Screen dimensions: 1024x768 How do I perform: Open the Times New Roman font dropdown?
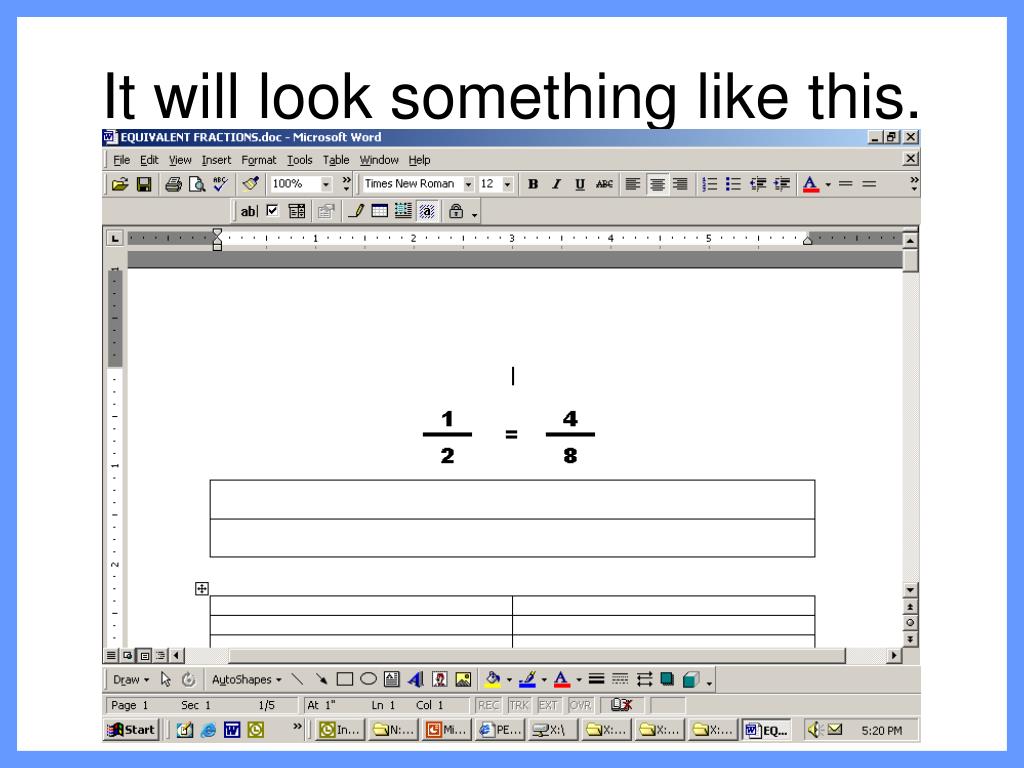click(468, 184)
